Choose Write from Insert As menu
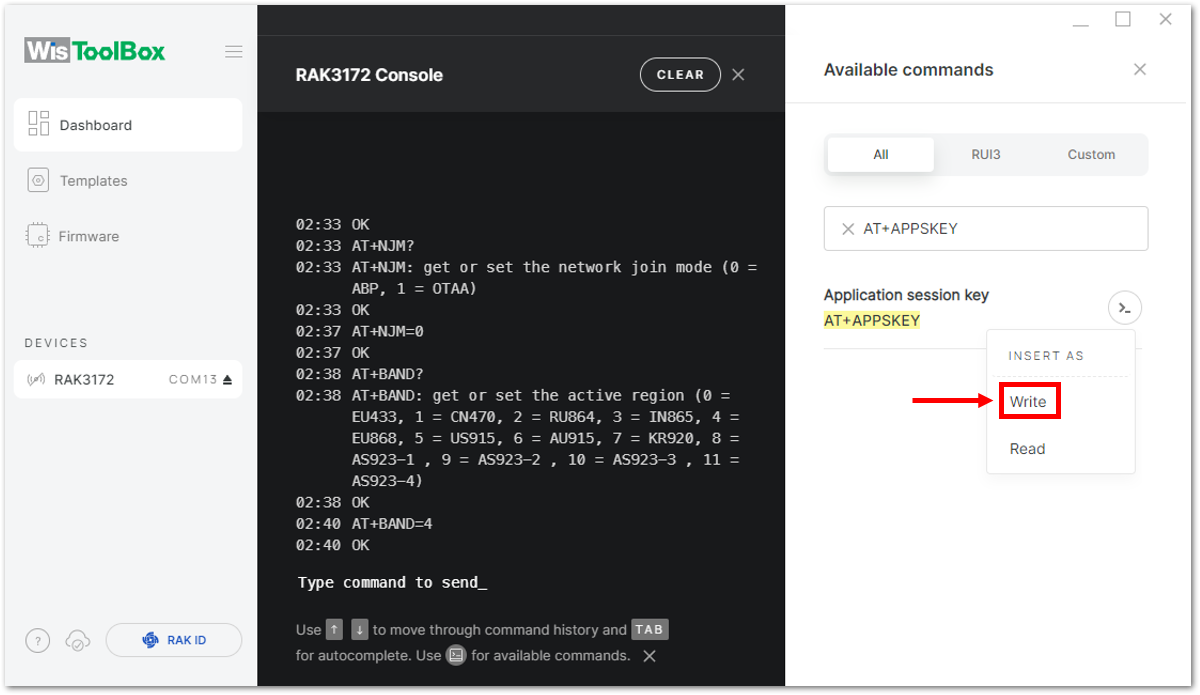Screen dimensions: 1200x695 click(x=1028, y=402)
